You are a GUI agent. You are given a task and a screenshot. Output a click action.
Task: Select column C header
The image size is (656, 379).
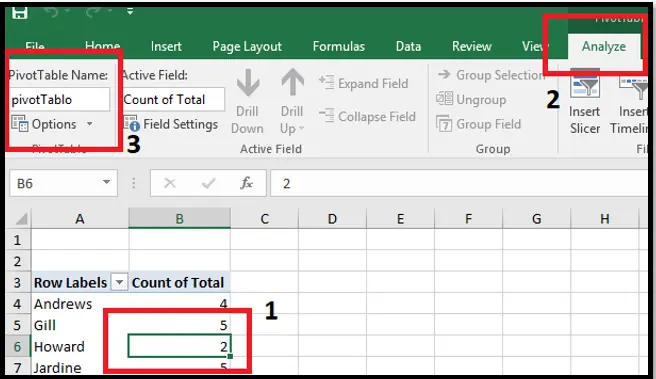coord(264,218)
